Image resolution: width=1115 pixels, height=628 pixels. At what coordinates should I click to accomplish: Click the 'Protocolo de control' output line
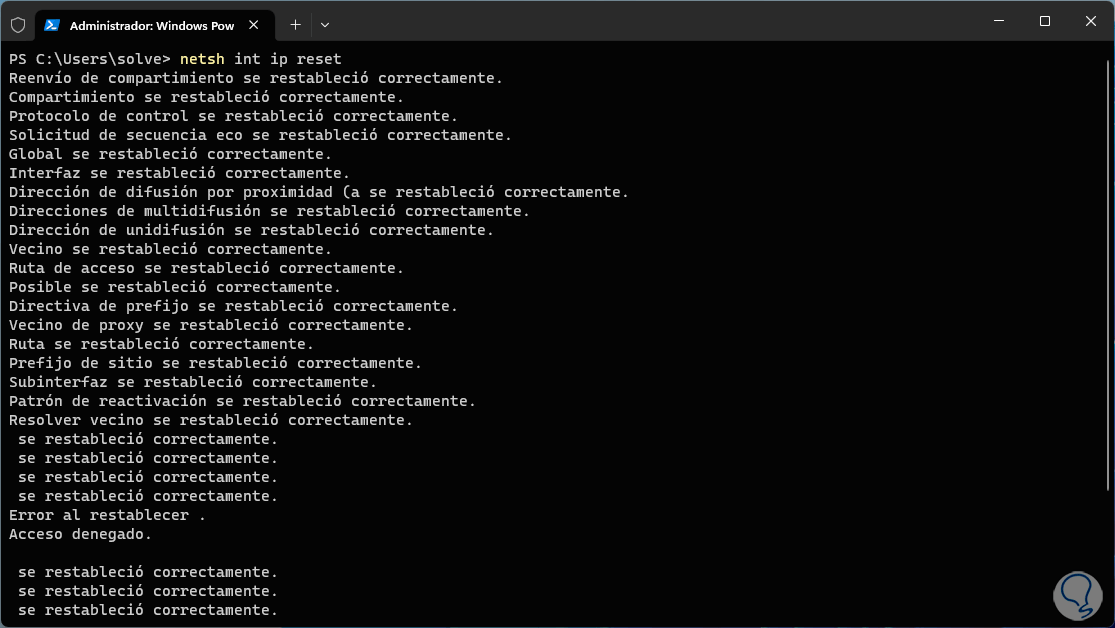pyautogui.click(x=233, y=116)
